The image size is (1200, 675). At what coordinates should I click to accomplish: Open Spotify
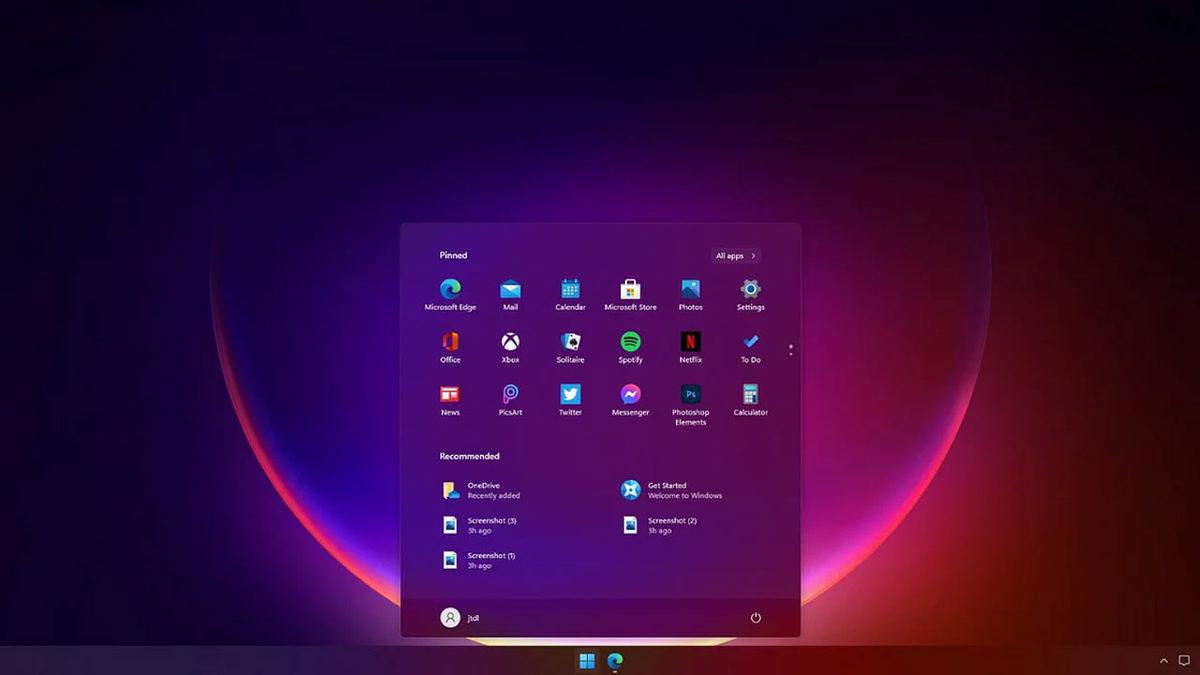click(630, 344)
